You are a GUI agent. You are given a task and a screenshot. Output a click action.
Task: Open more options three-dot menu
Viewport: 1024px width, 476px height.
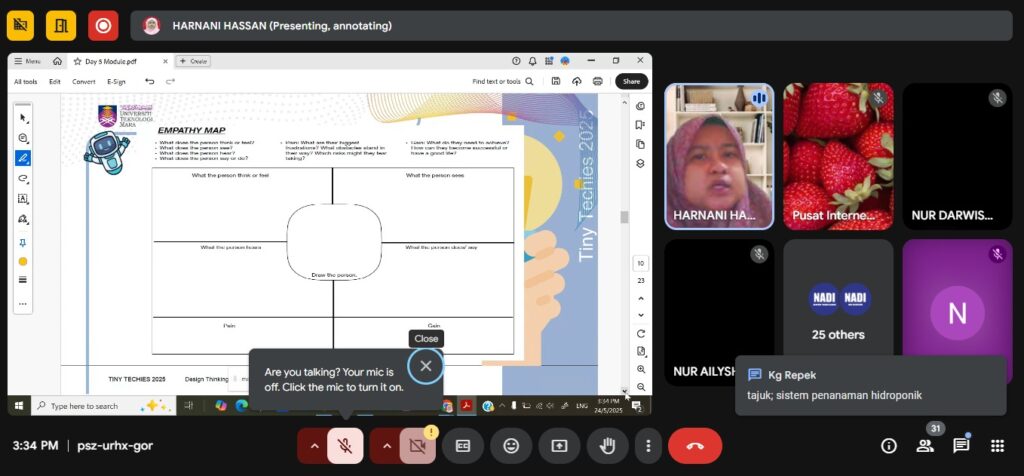(648, 446)
